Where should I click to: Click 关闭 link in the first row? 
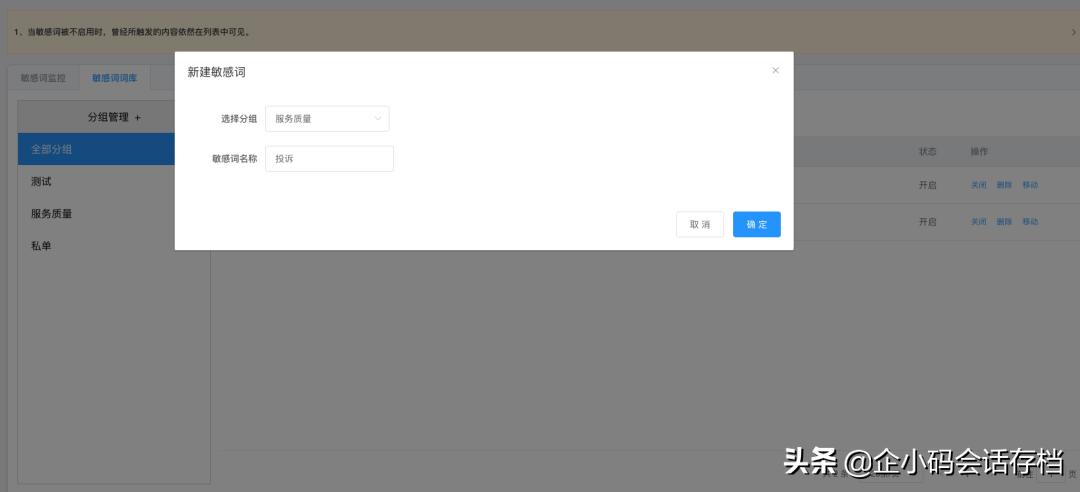click(979, 185)
